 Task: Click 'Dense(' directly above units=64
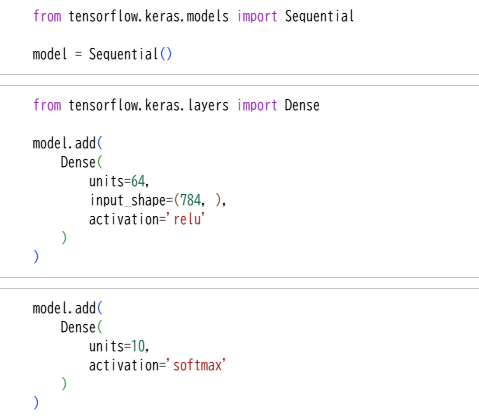click(81, 162)
